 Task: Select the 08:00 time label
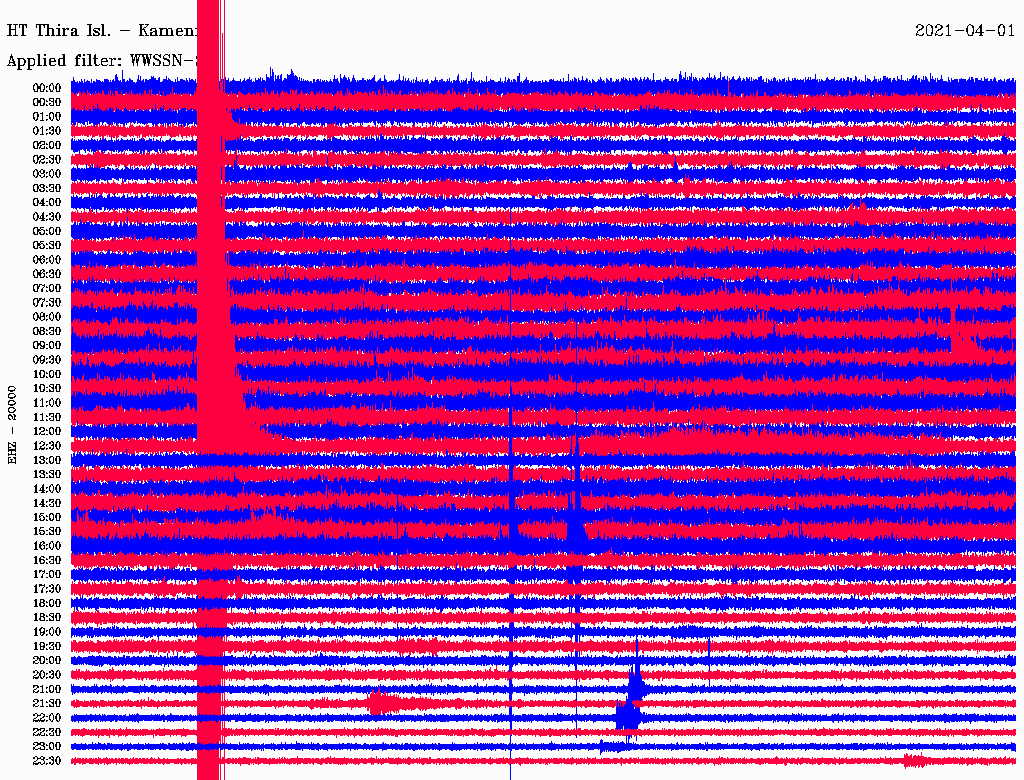[x=47, y=317]
